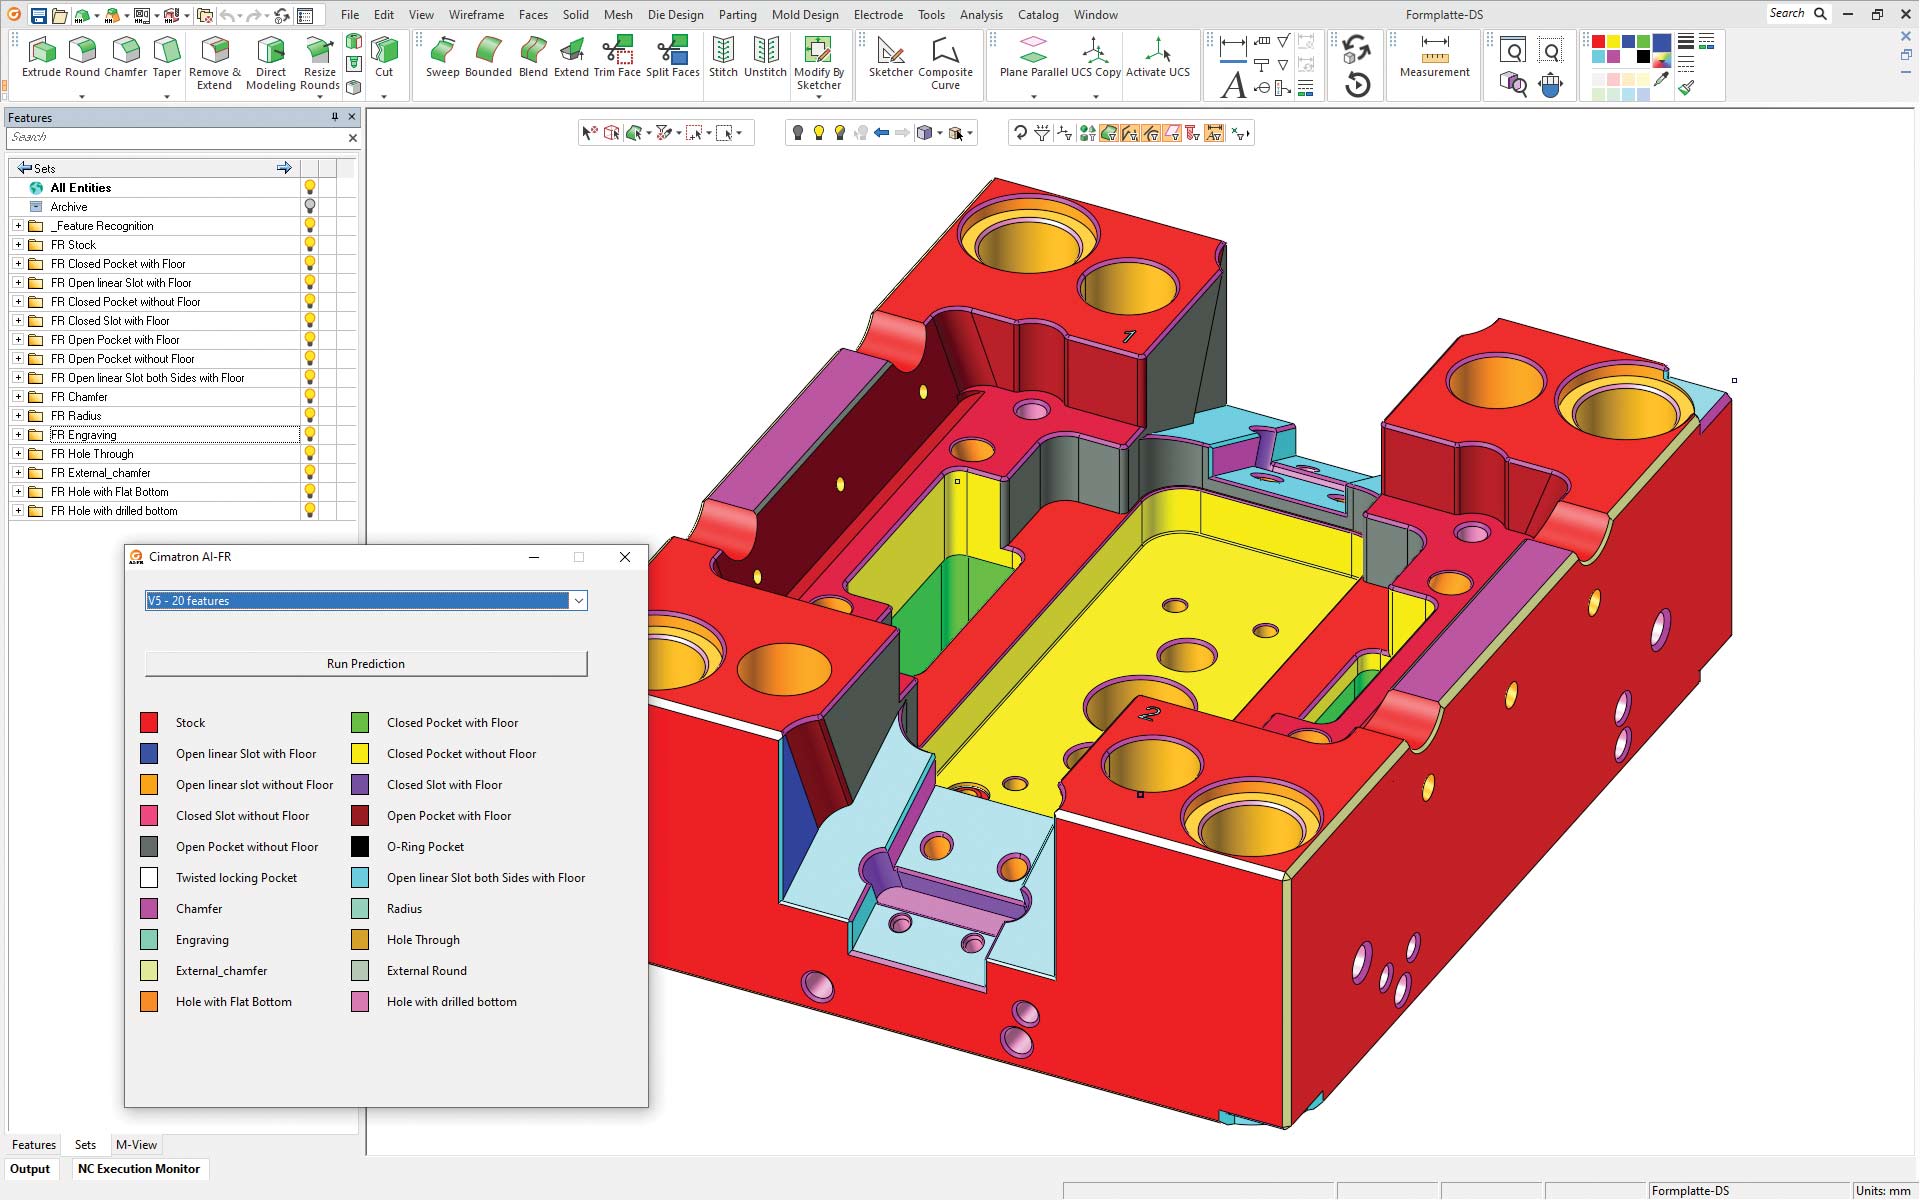Viewport: 1920px width, 1200px height.
Task: Open the Electrode menu
Action: (878, 15)
